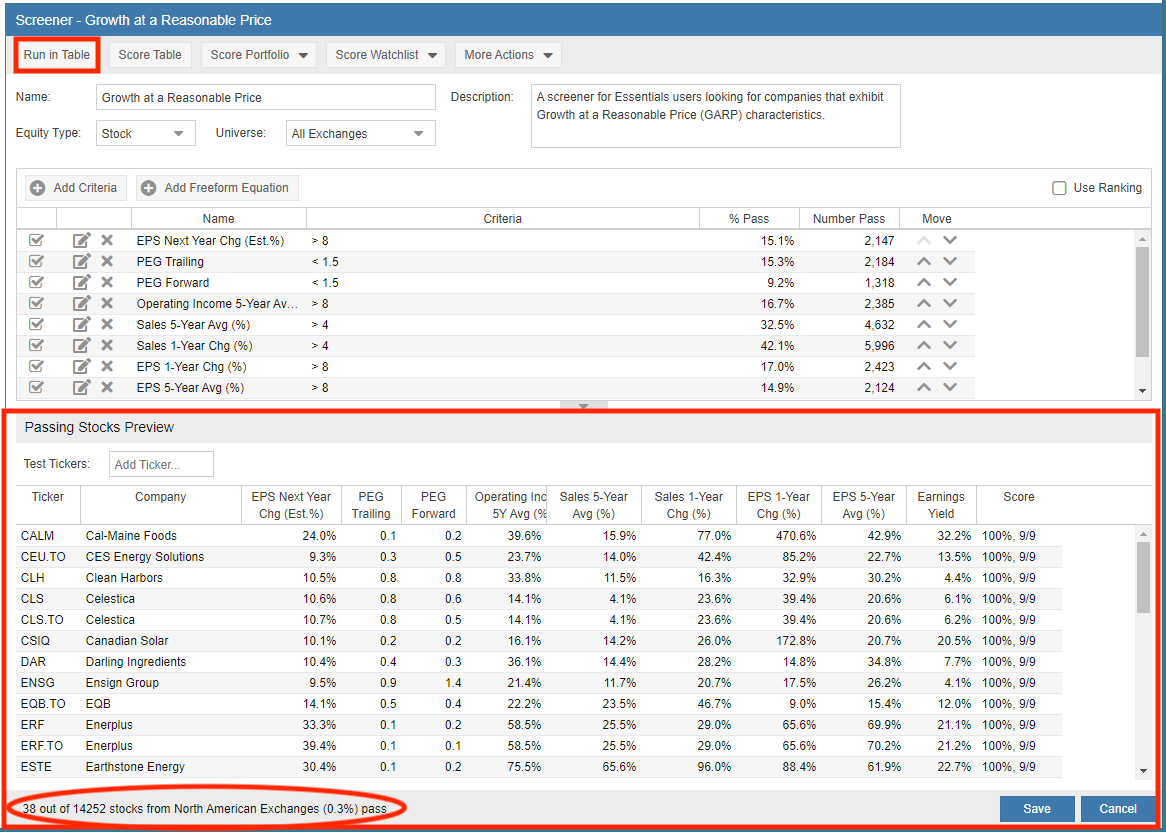Save the screener
Viewport: 1166px width, 832px height.
click(1037, 808)
